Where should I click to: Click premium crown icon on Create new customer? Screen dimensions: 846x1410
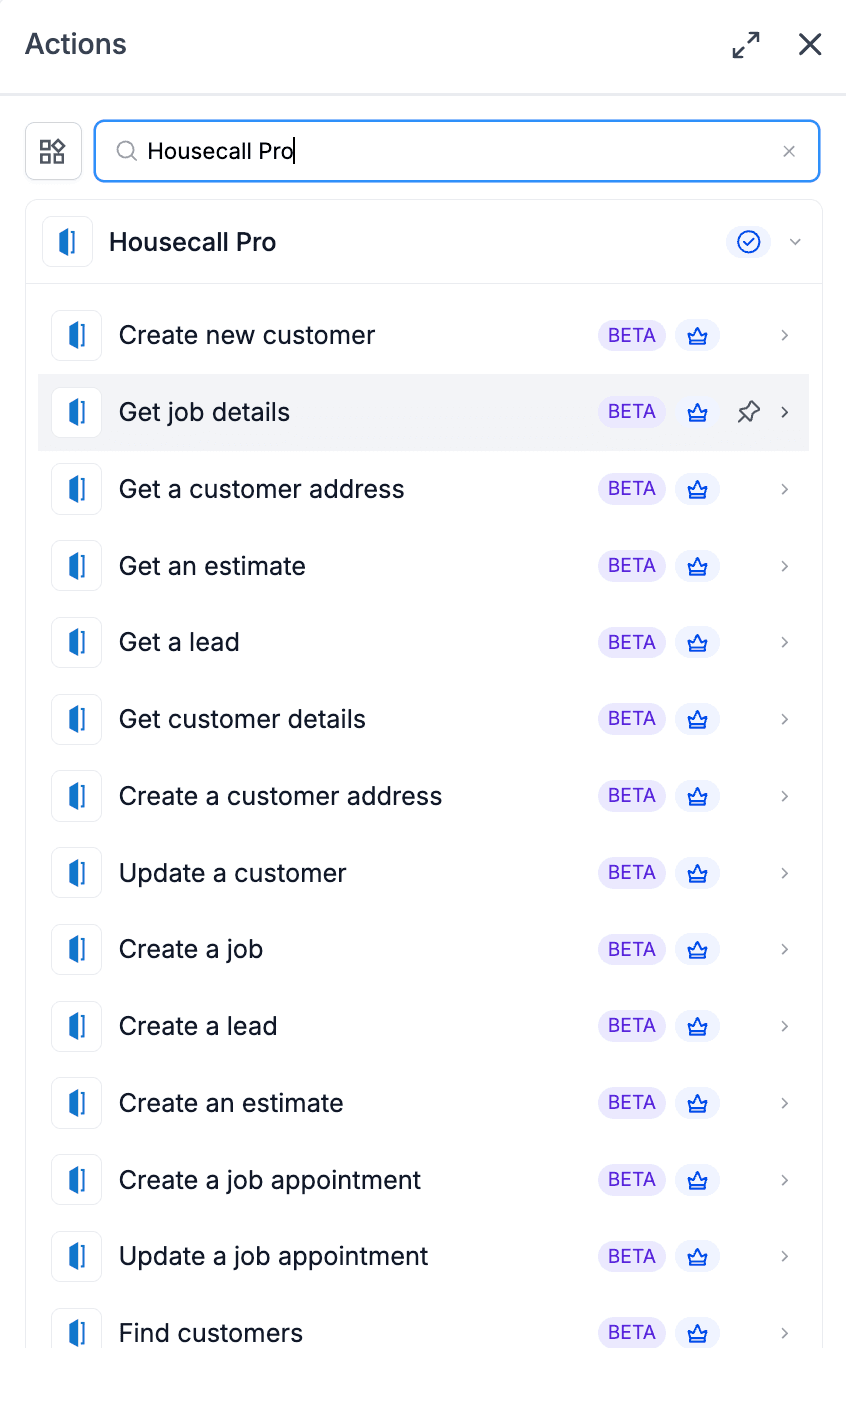point(698,335)
